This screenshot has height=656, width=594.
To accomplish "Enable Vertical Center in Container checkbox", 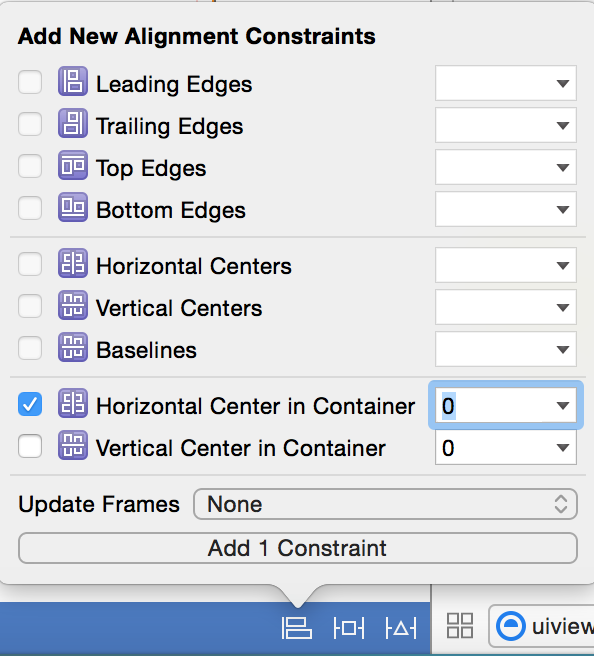I will (x=30, y=446).
